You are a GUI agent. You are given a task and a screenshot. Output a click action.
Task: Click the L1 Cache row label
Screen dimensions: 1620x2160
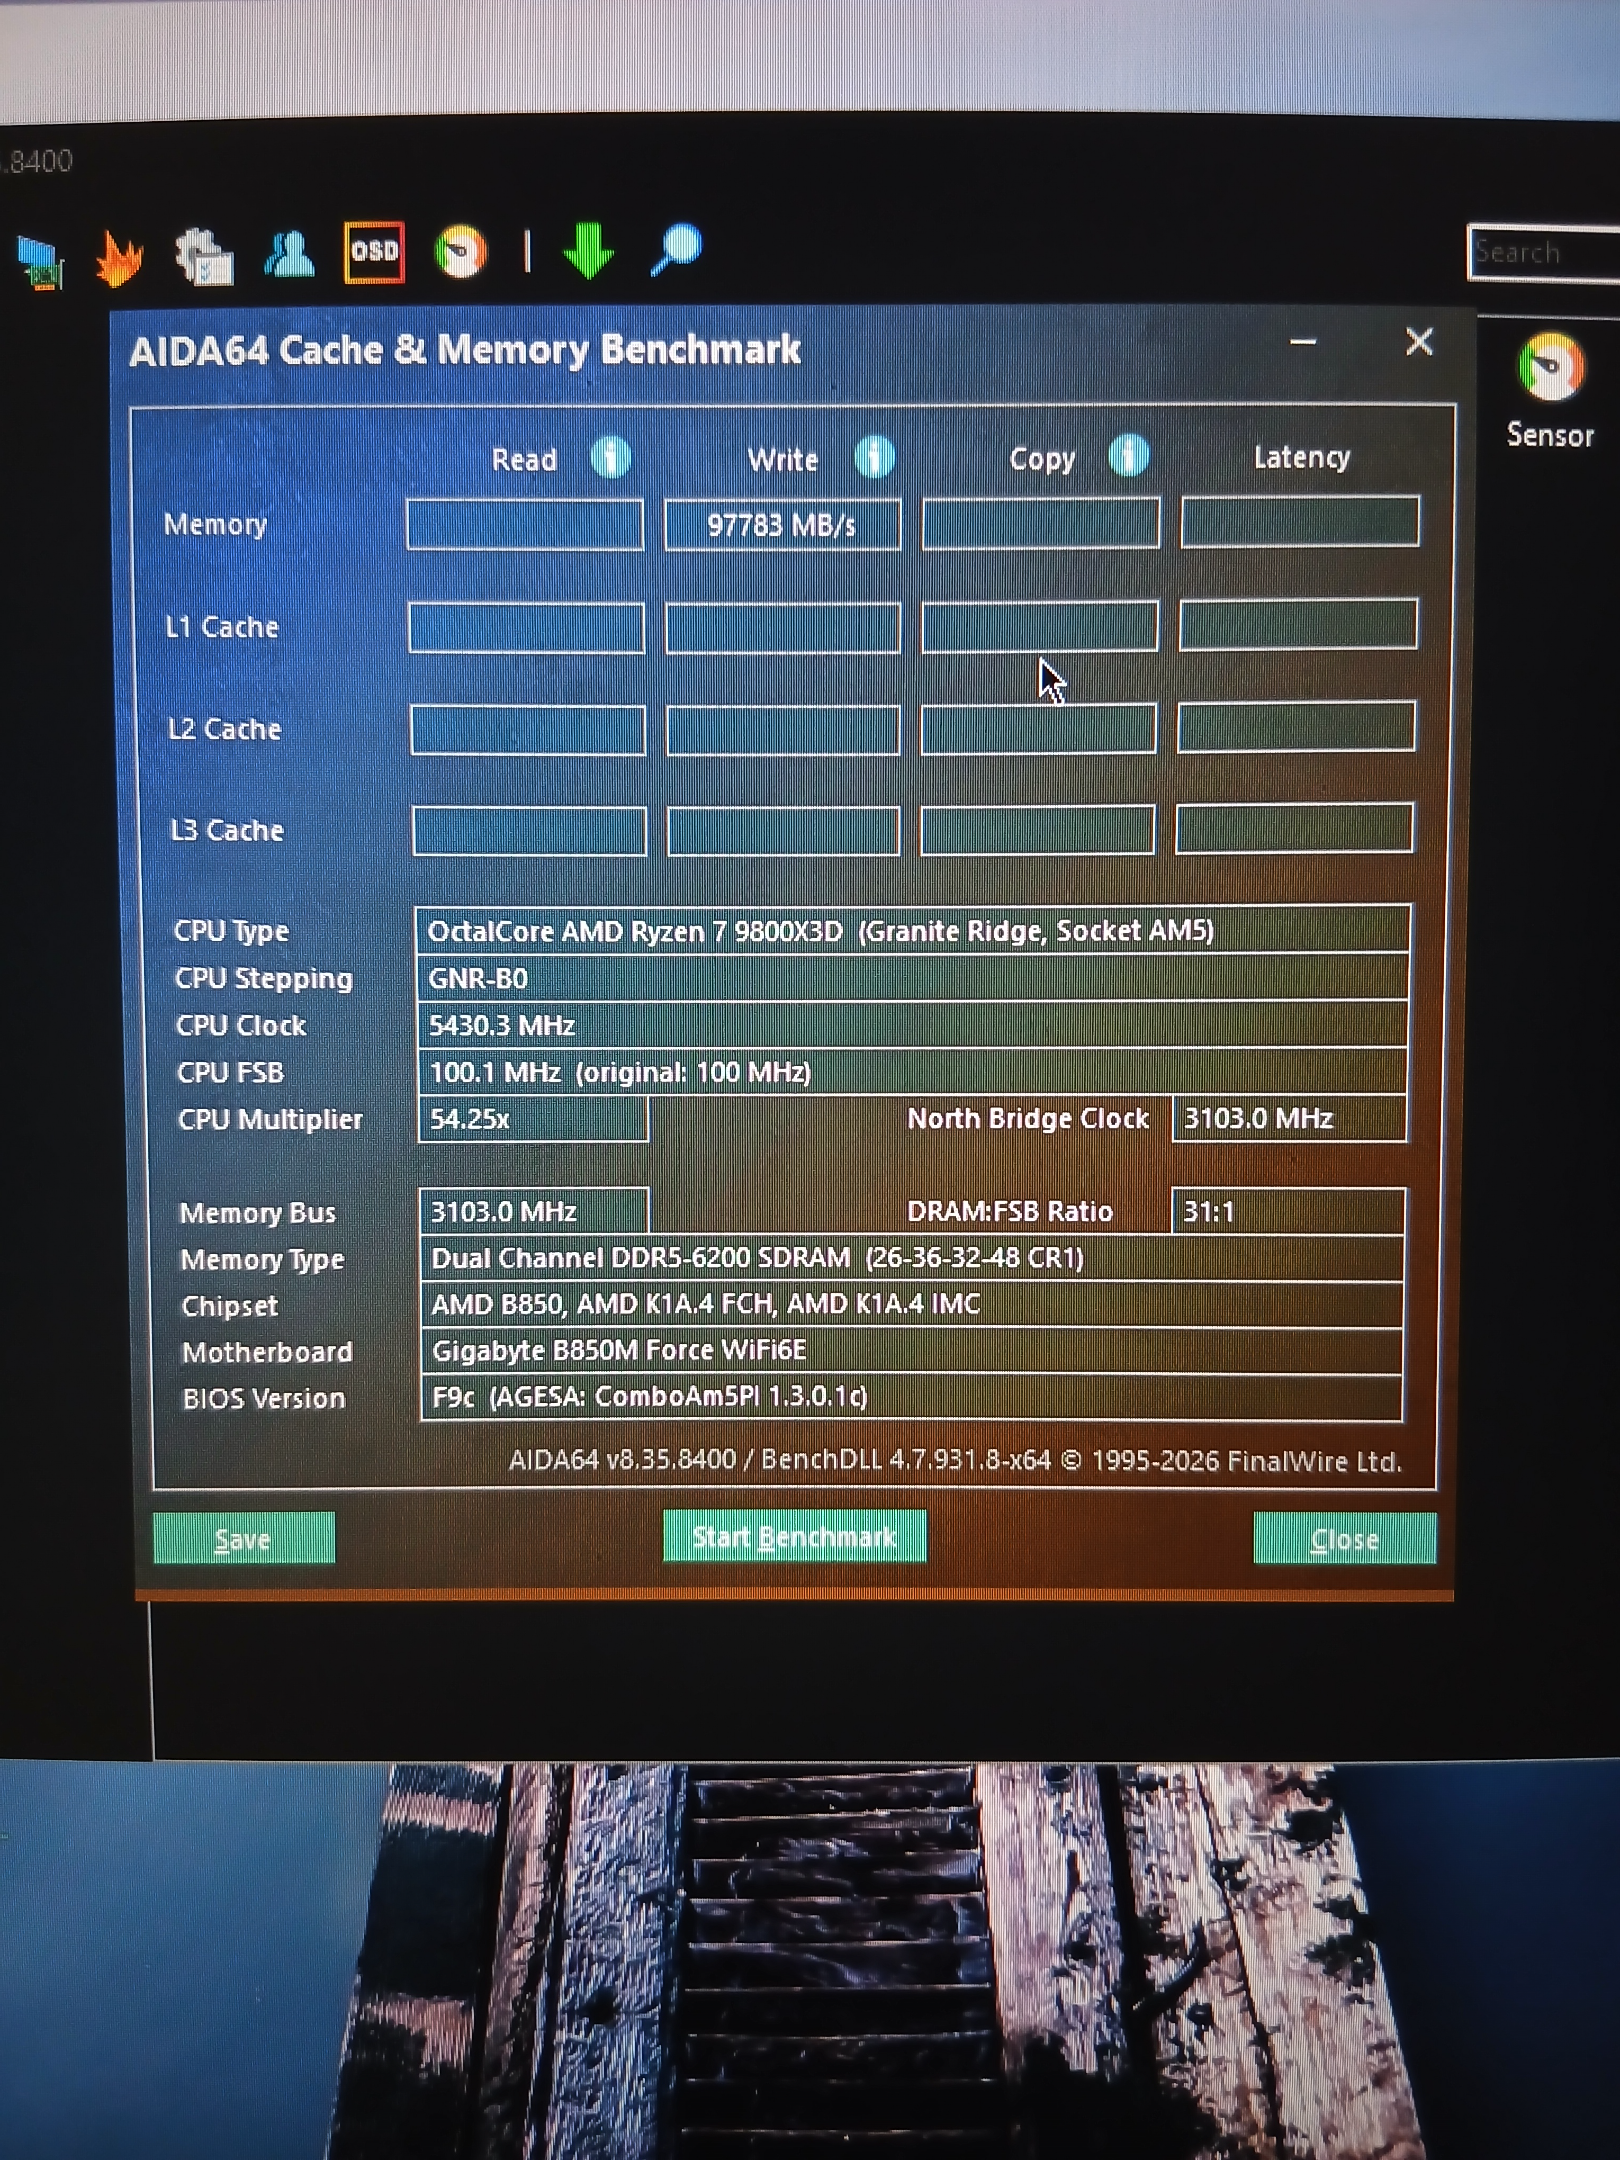222,627
